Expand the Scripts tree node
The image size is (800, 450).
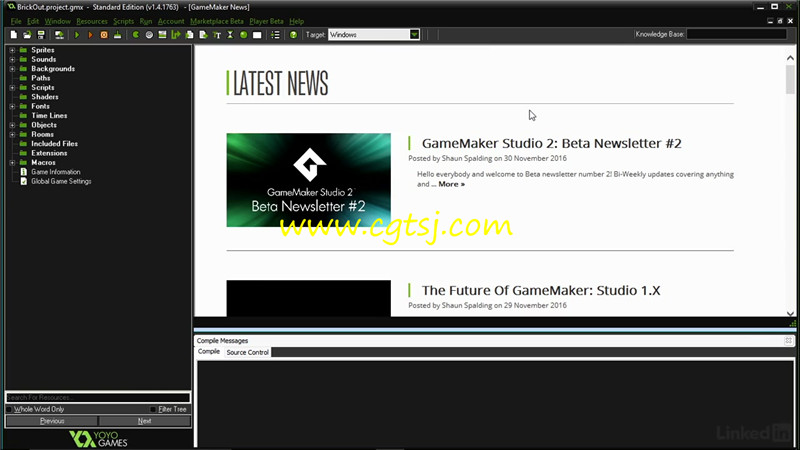coord(12,87)
